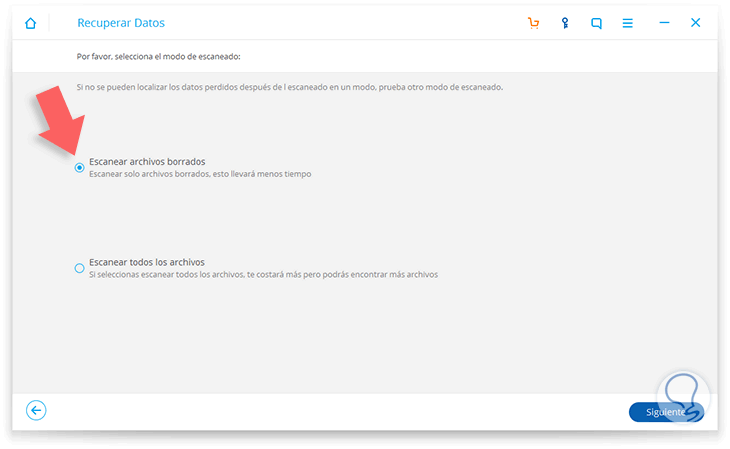Select the 'Escanear archivos borrados' radio button

(x=80, y=168)
